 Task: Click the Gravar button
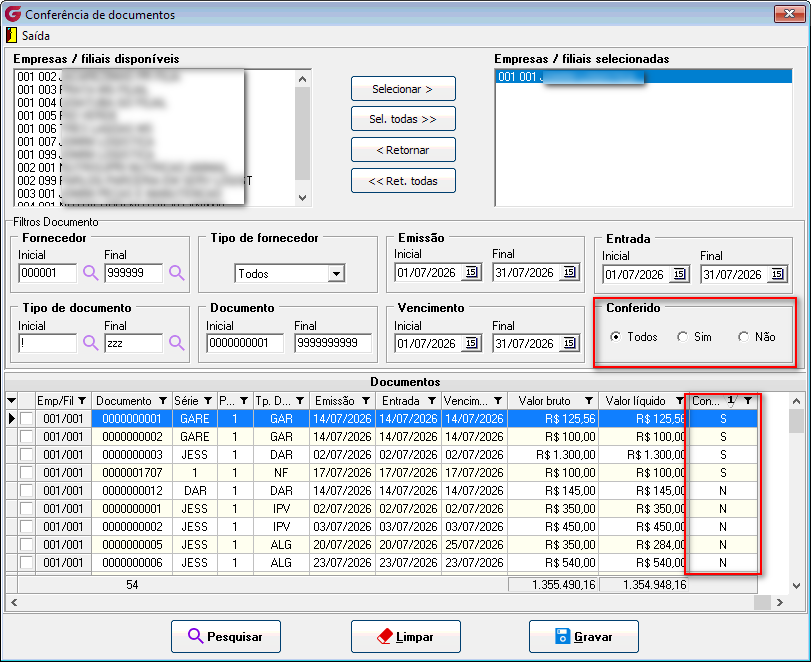click(583, 636)
